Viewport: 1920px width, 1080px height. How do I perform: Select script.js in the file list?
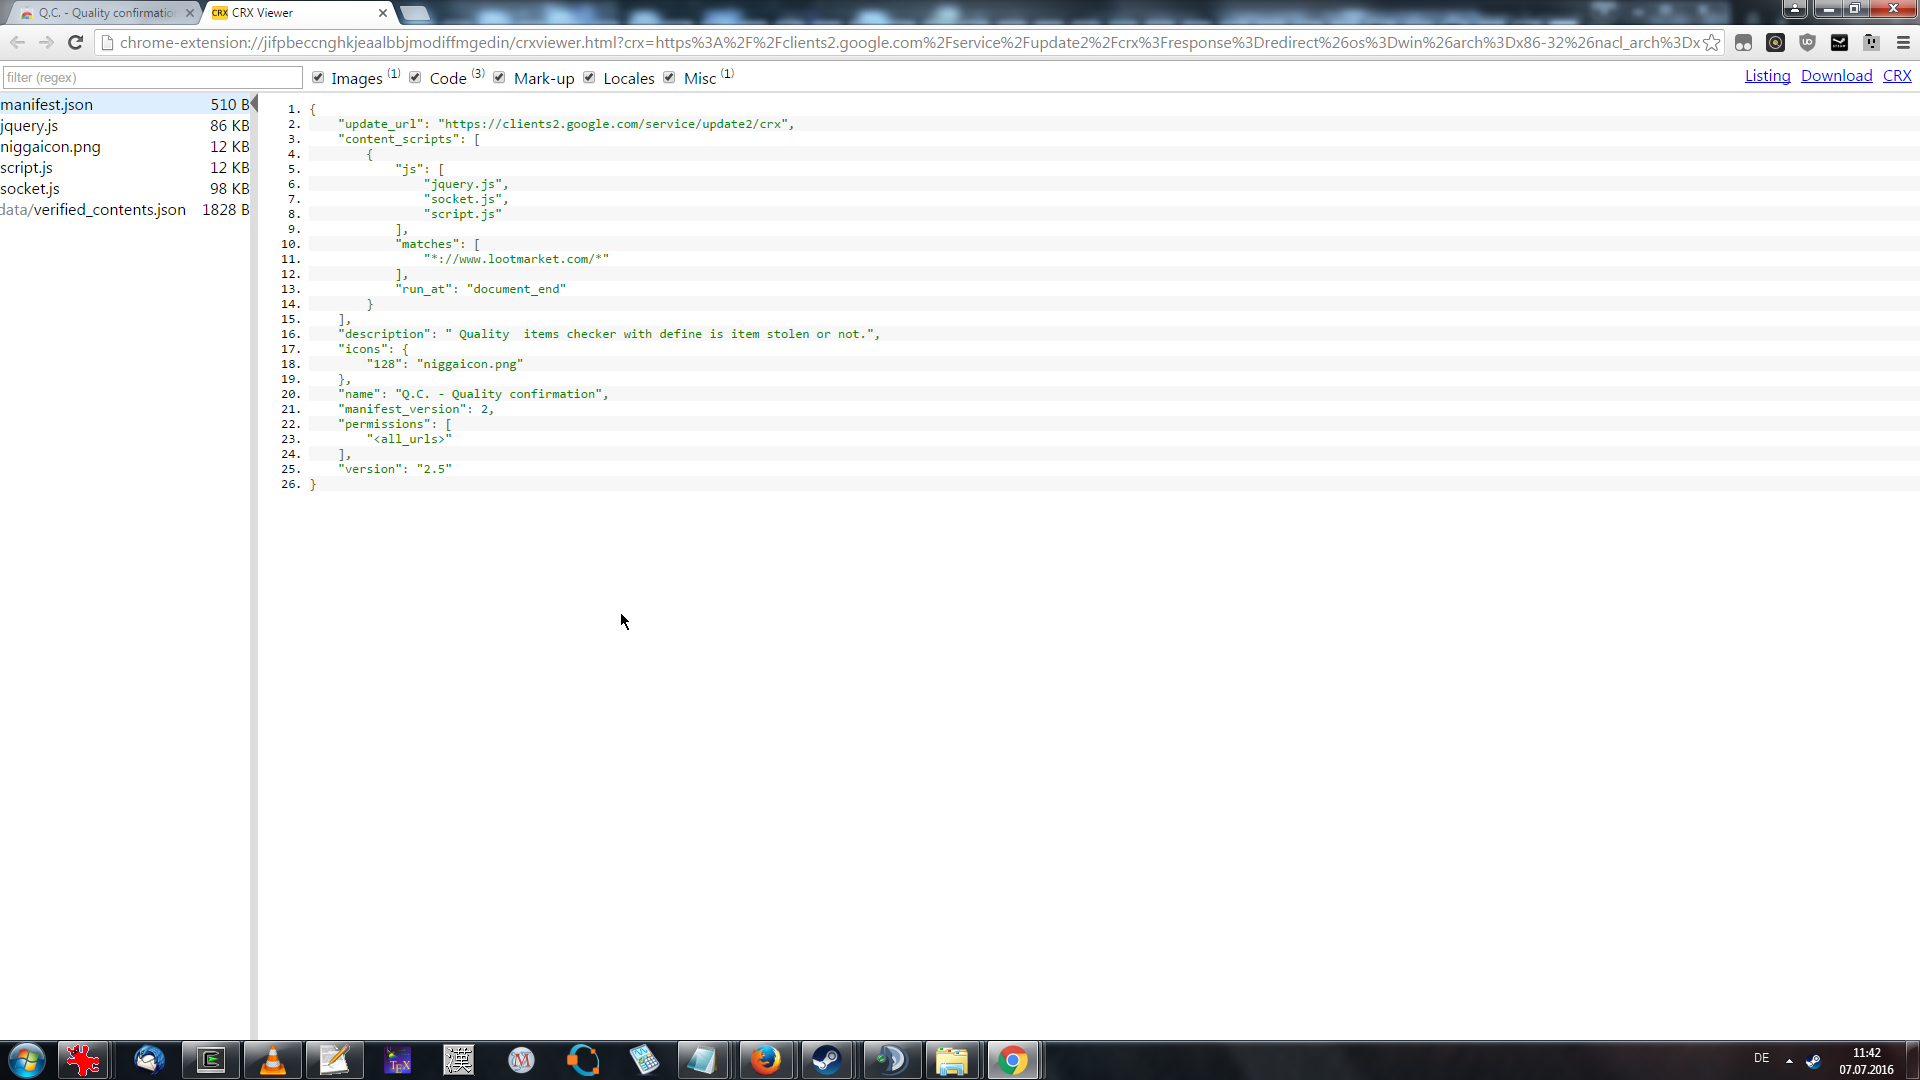pyautogui.click(x=27, y=168)
